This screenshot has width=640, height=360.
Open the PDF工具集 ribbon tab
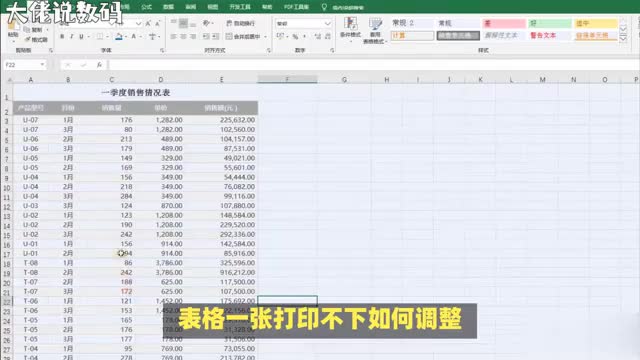(296, 7)
